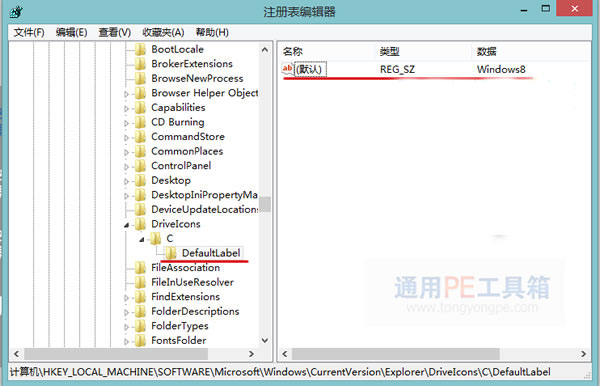This screenshot has height=386, width=600.
Task: Expand the Desktop key
Action: (126, 181)
